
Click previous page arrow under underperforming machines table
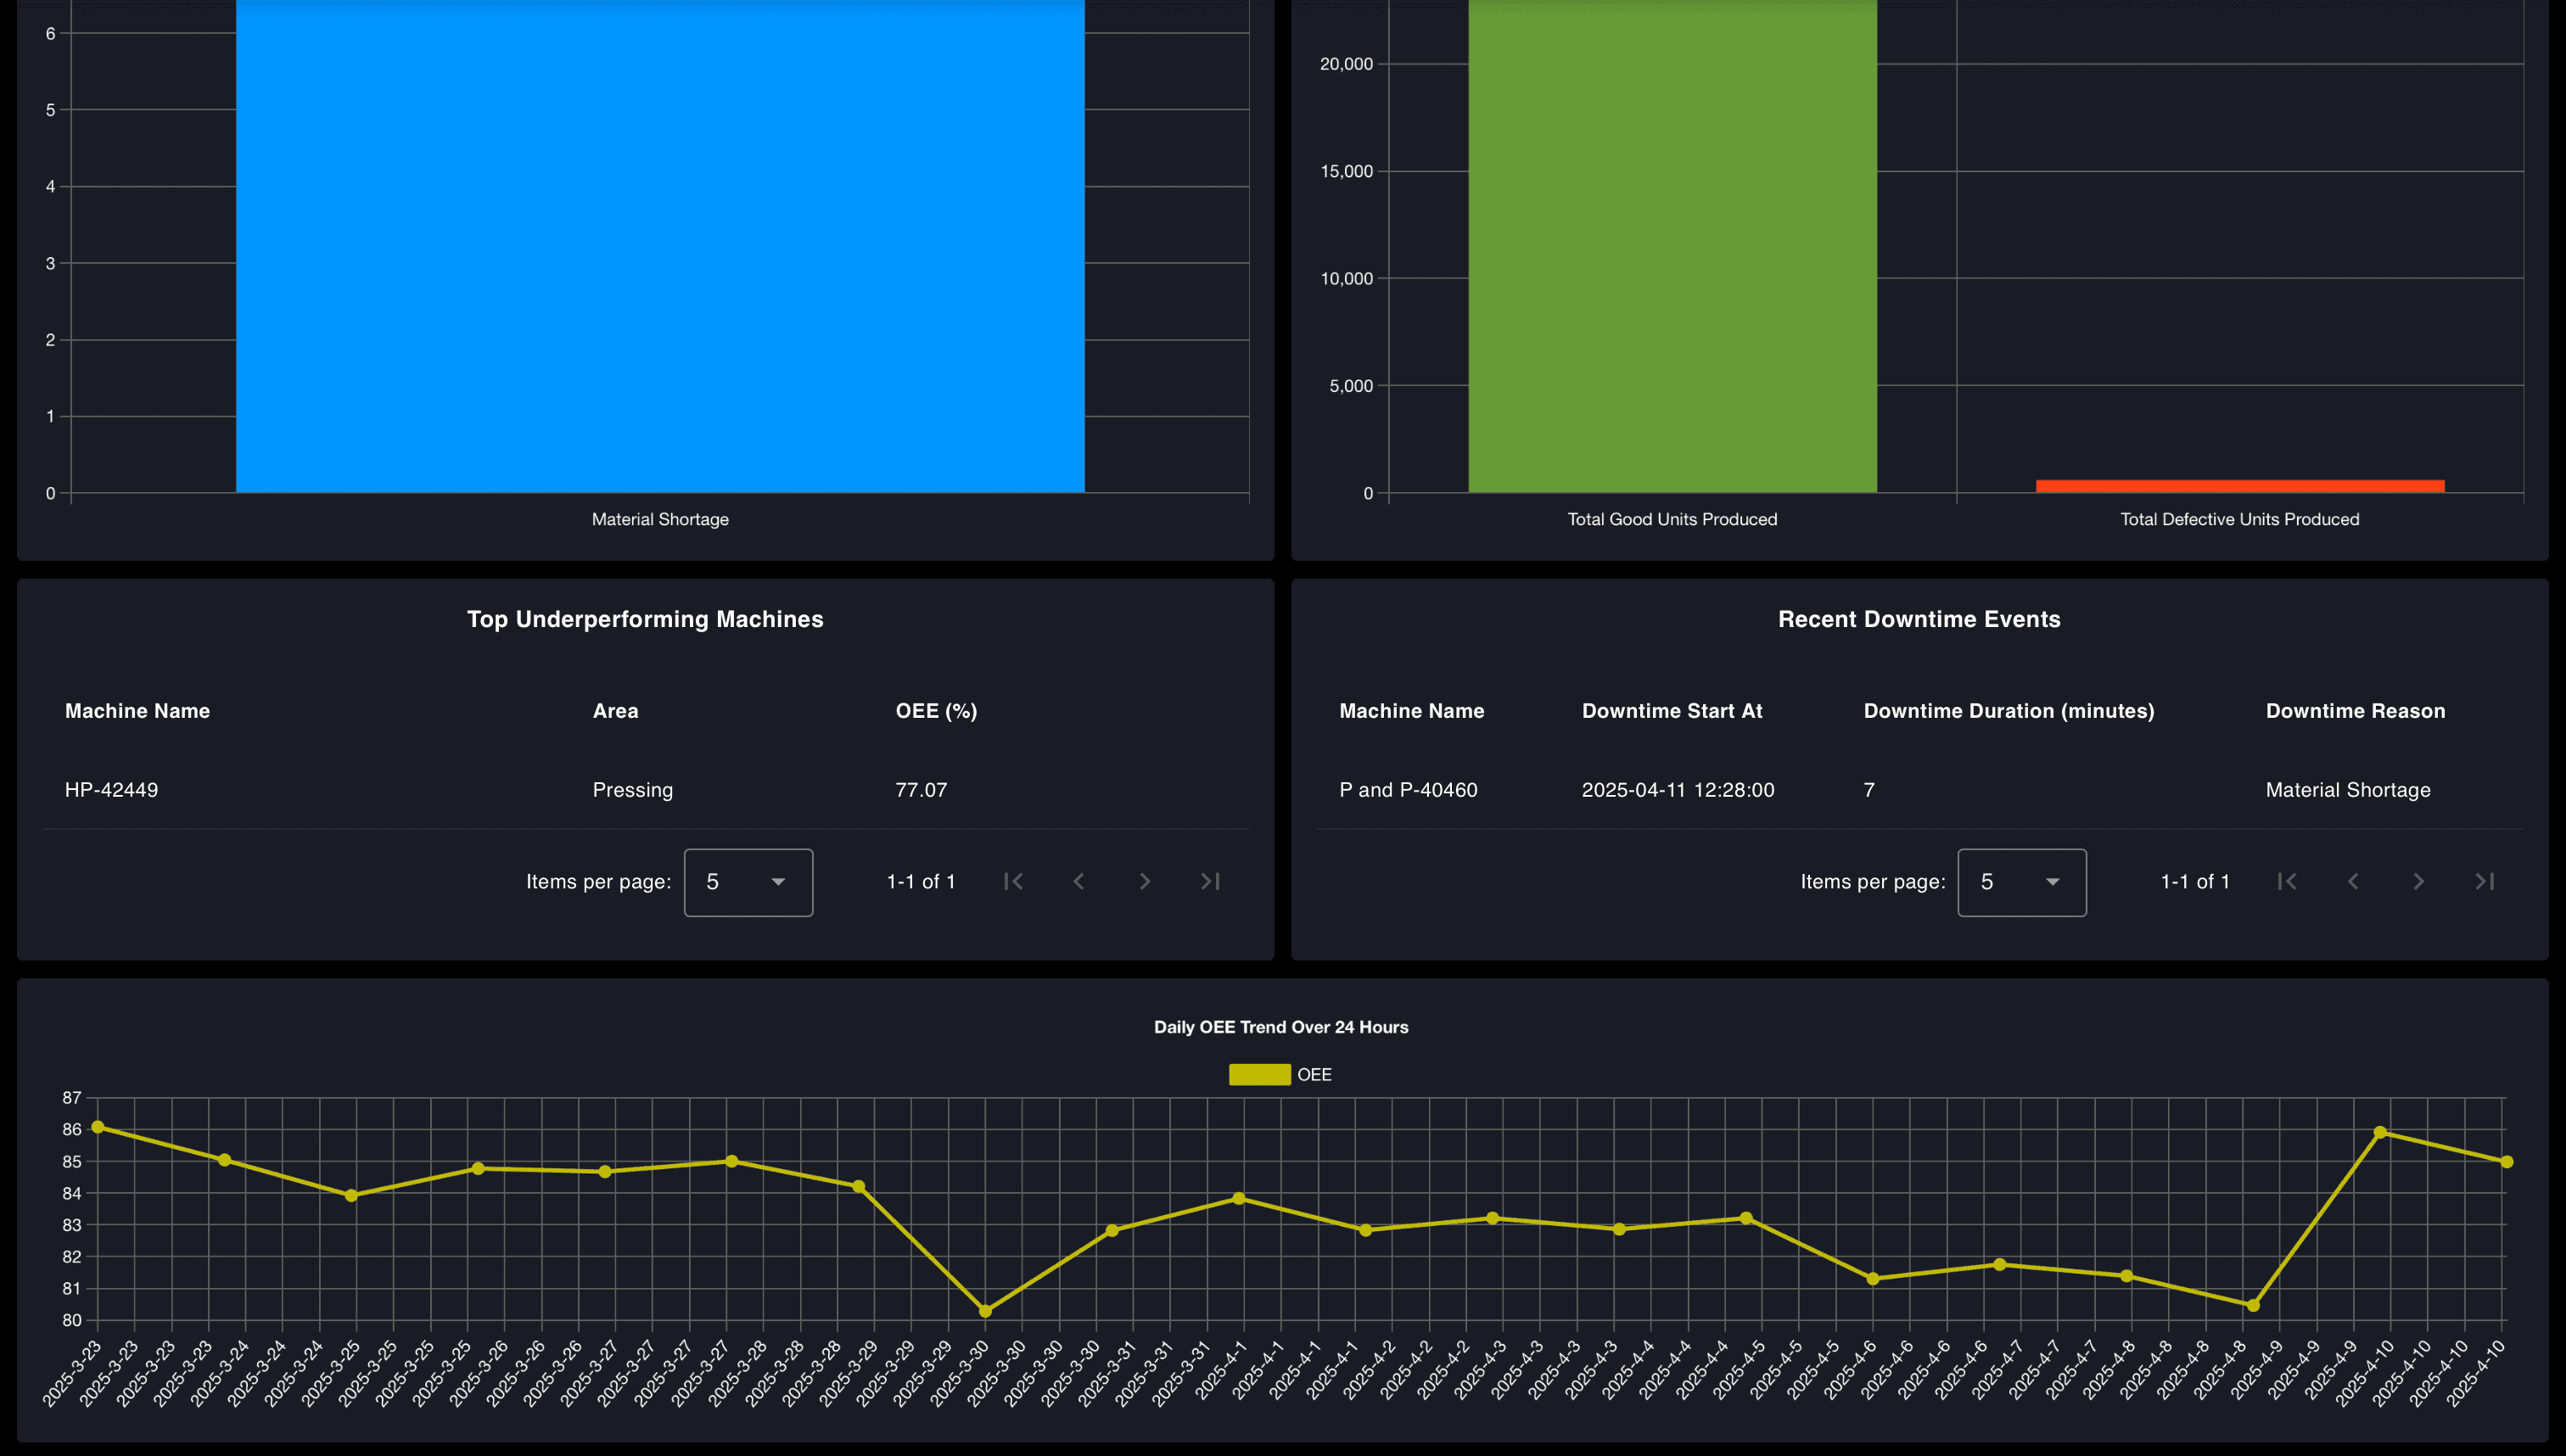point(1079,881)
